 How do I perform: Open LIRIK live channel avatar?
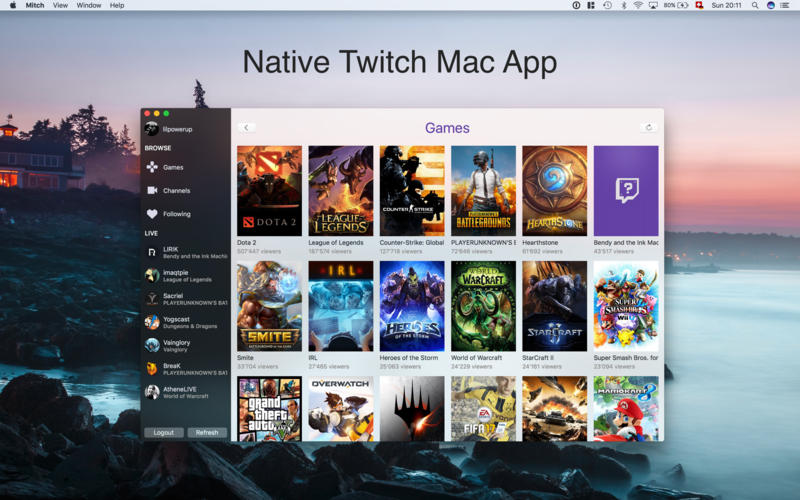pyautogui.click(x=152, y=252)
